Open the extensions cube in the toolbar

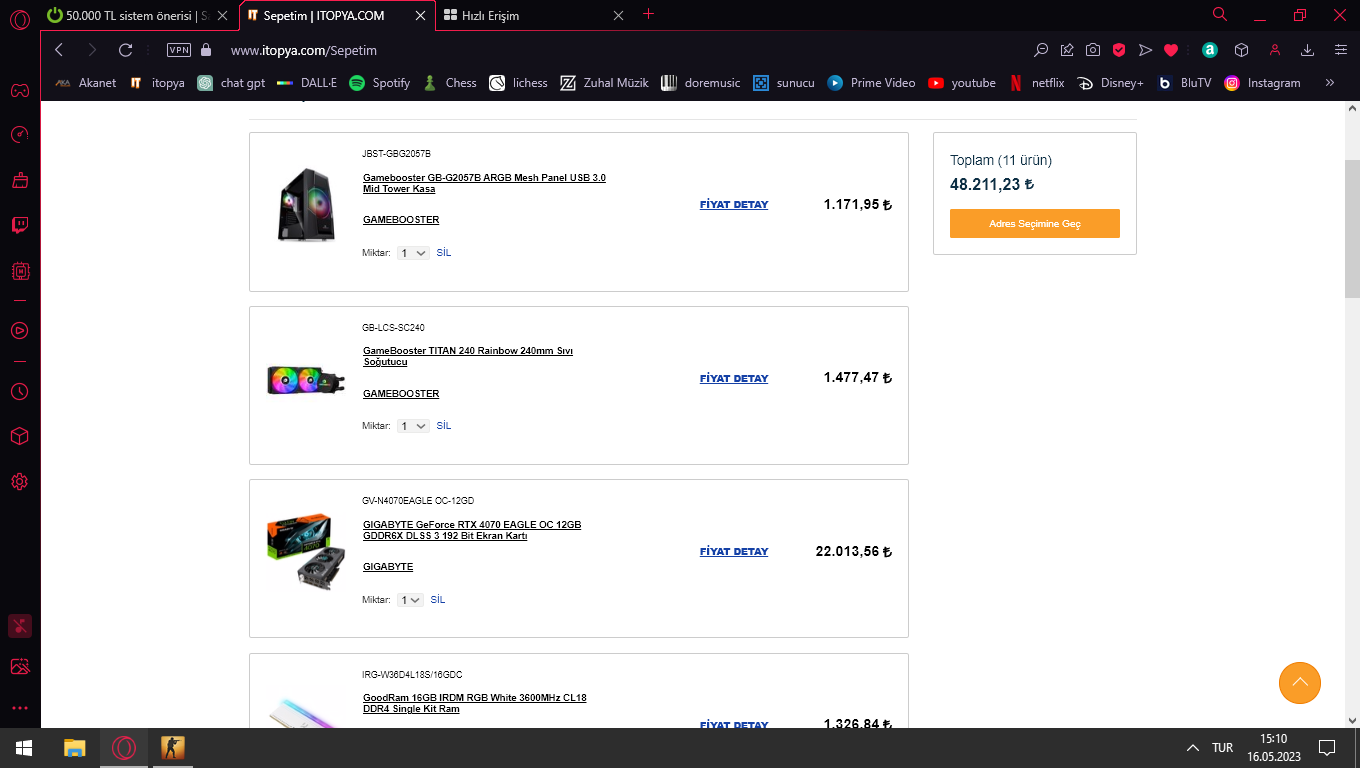click(1241, 50)
